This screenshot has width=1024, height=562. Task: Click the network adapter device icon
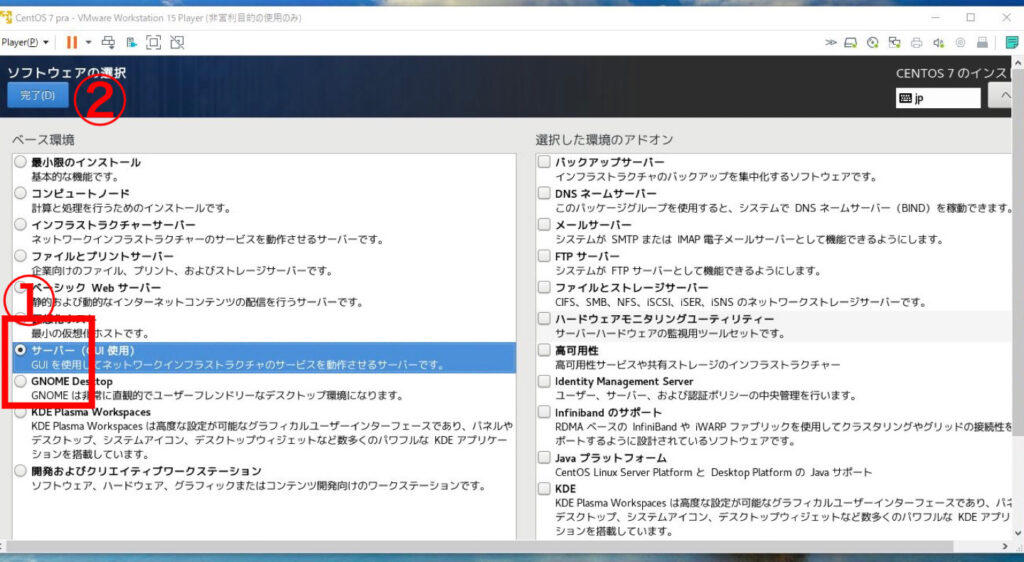pos(895,42)
